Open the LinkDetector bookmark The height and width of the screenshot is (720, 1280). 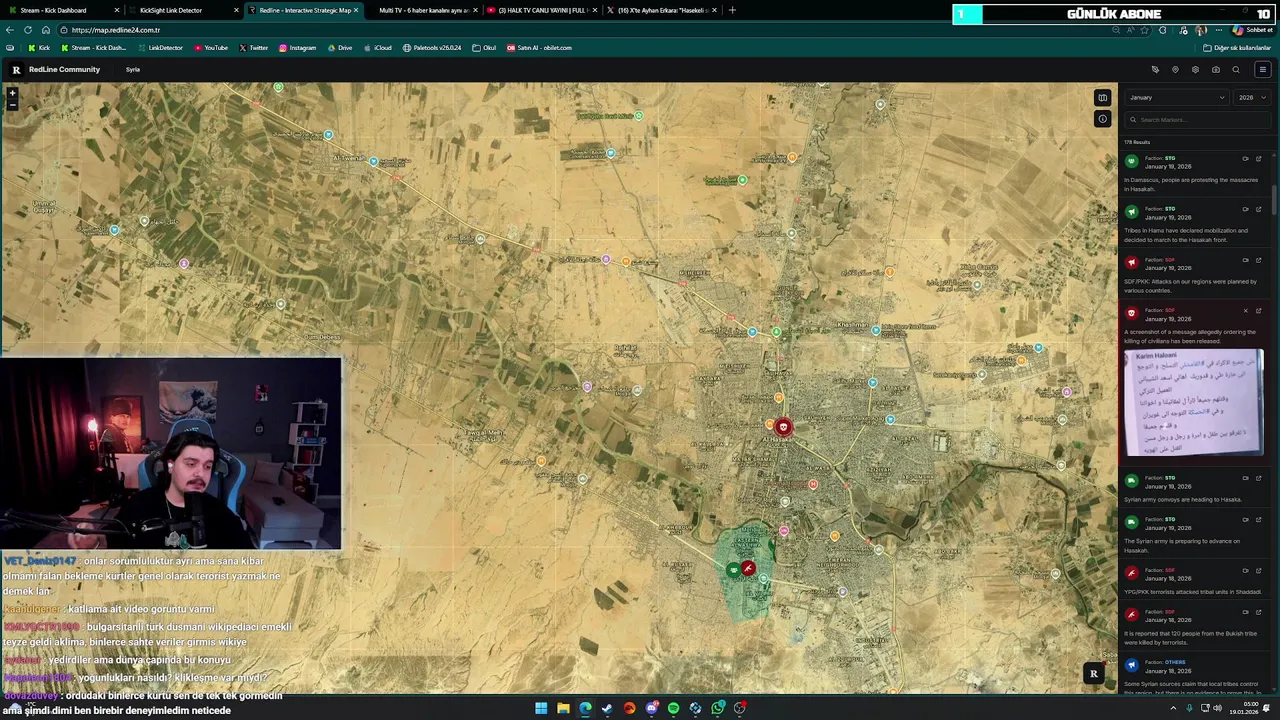(159, 48)
